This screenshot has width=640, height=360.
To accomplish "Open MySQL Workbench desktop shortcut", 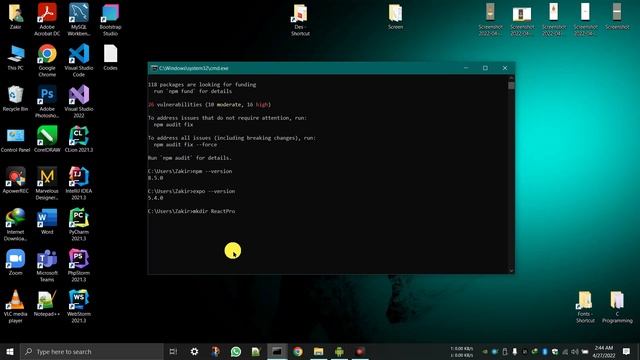I will click(79, 19).
